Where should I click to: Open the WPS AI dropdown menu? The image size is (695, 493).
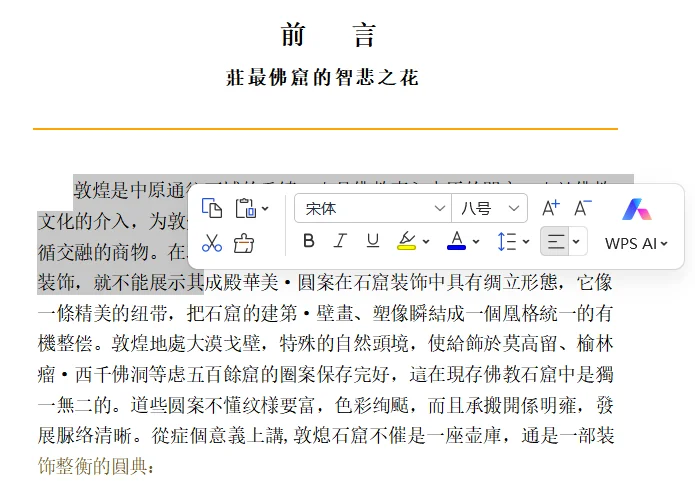pyautogui.click(x=636, y=243)
